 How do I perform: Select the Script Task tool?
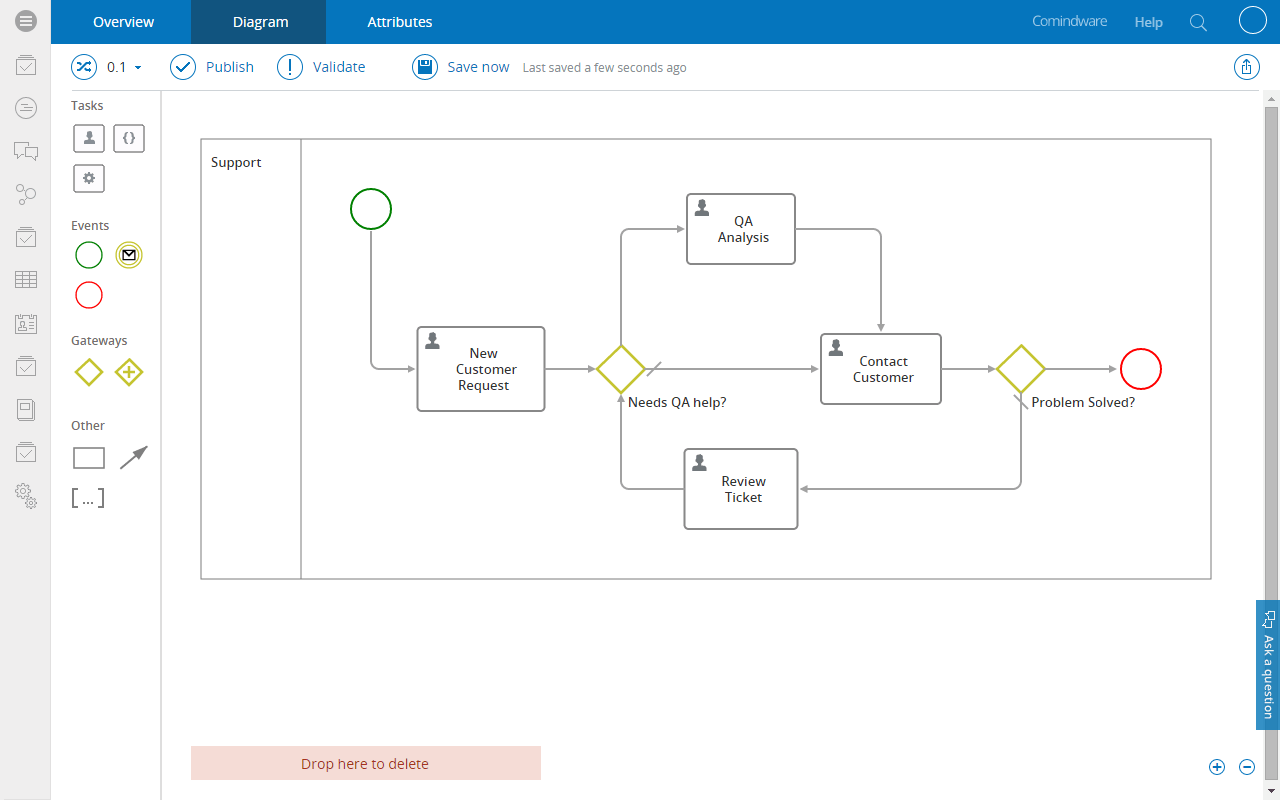(128, 138)
